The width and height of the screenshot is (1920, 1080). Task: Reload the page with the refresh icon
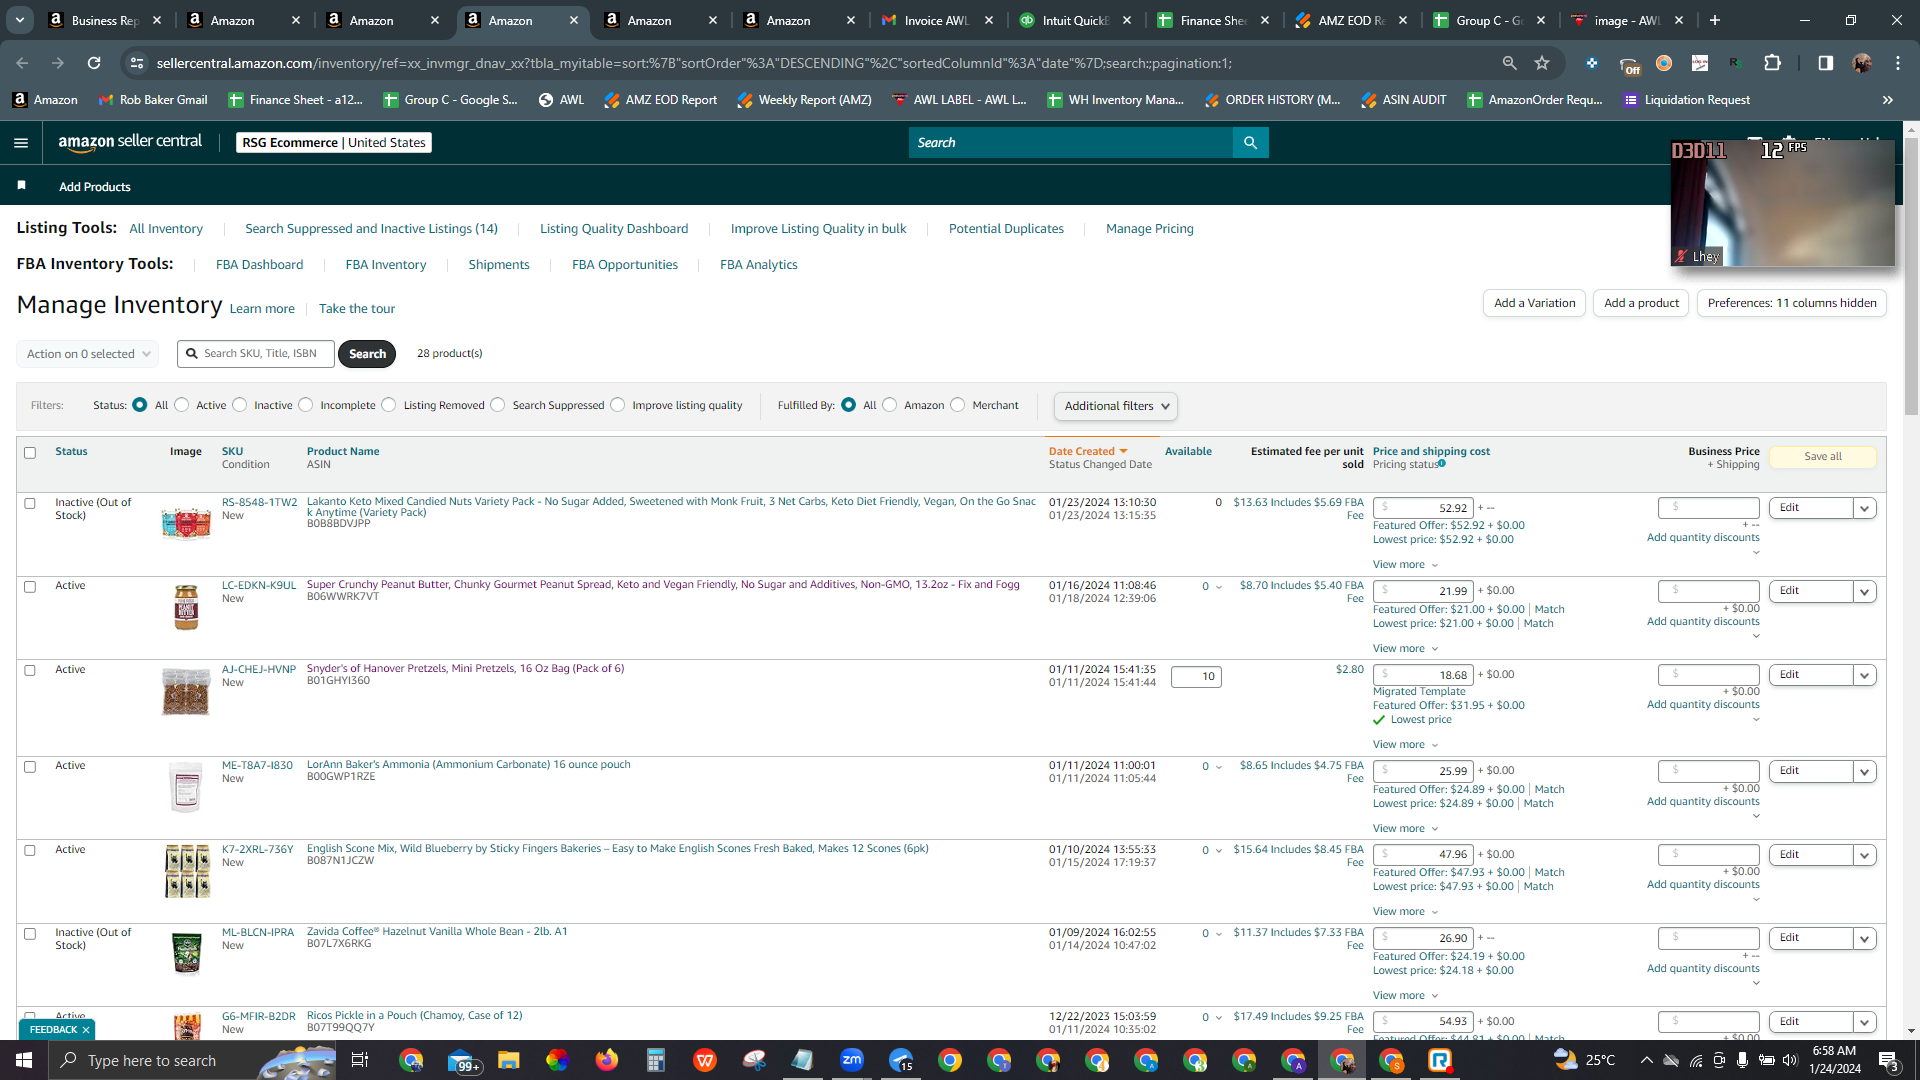pos(94,63)
